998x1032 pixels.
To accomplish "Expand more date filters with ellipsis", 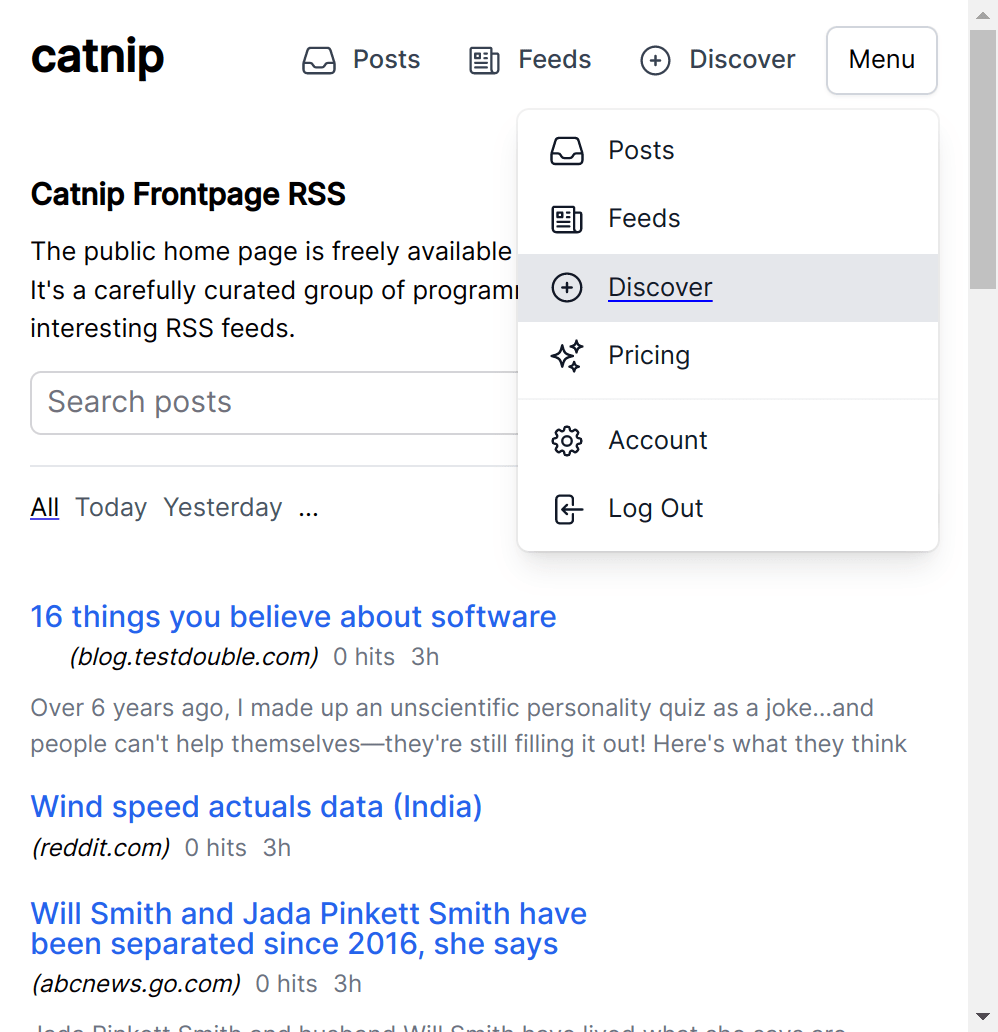I will tap(308, 508).
